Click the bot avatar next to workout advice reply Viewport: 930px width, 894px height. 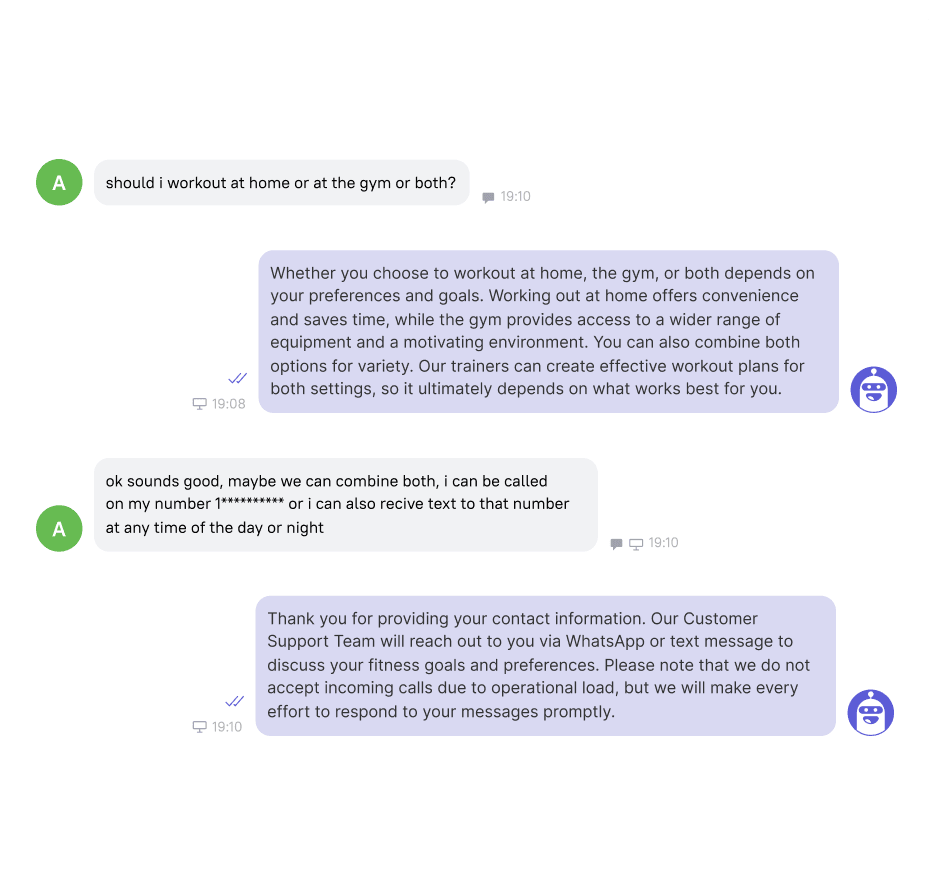[874, 390]
